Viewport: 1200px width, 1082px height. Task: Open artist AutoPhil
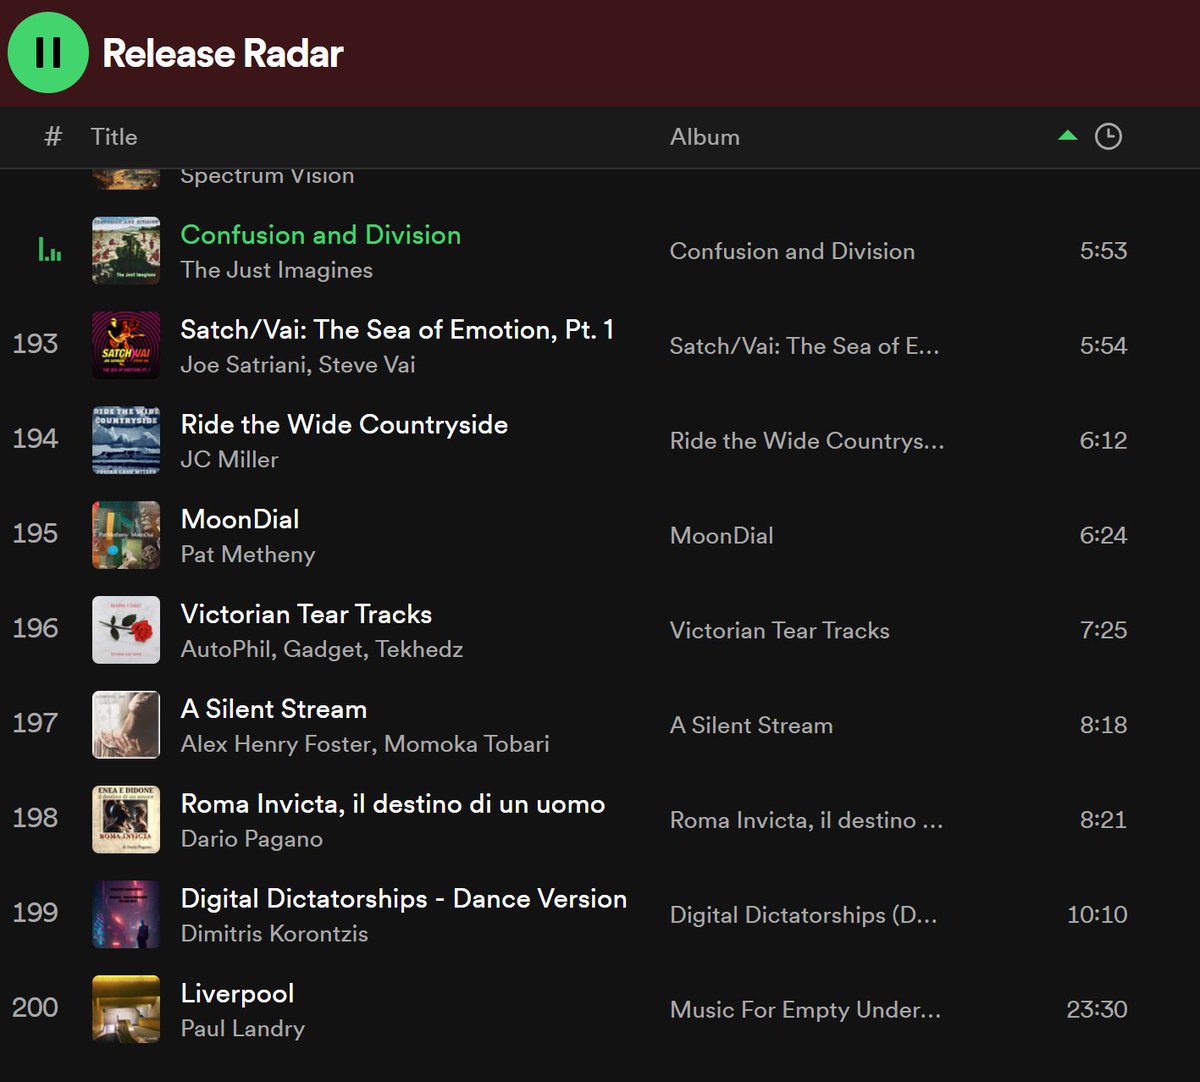click(x=226, y=650)
